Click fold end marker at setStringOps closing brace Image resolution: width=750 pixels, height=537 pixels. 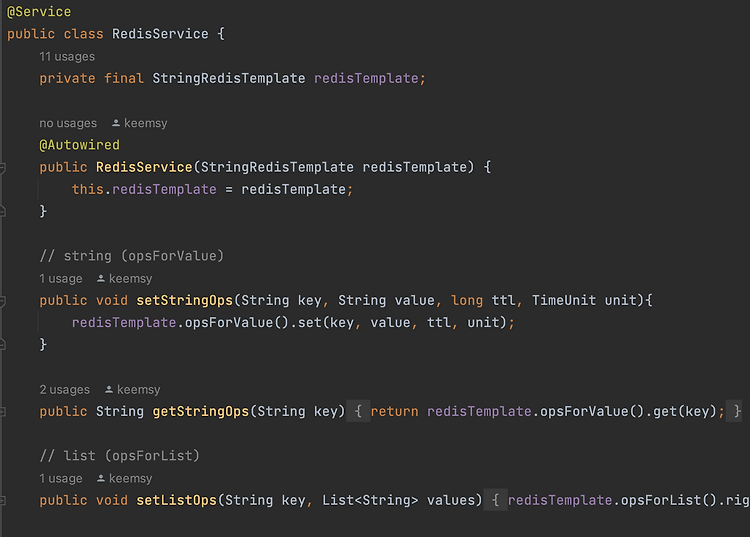pyautogui.click(x=2, y=345)
